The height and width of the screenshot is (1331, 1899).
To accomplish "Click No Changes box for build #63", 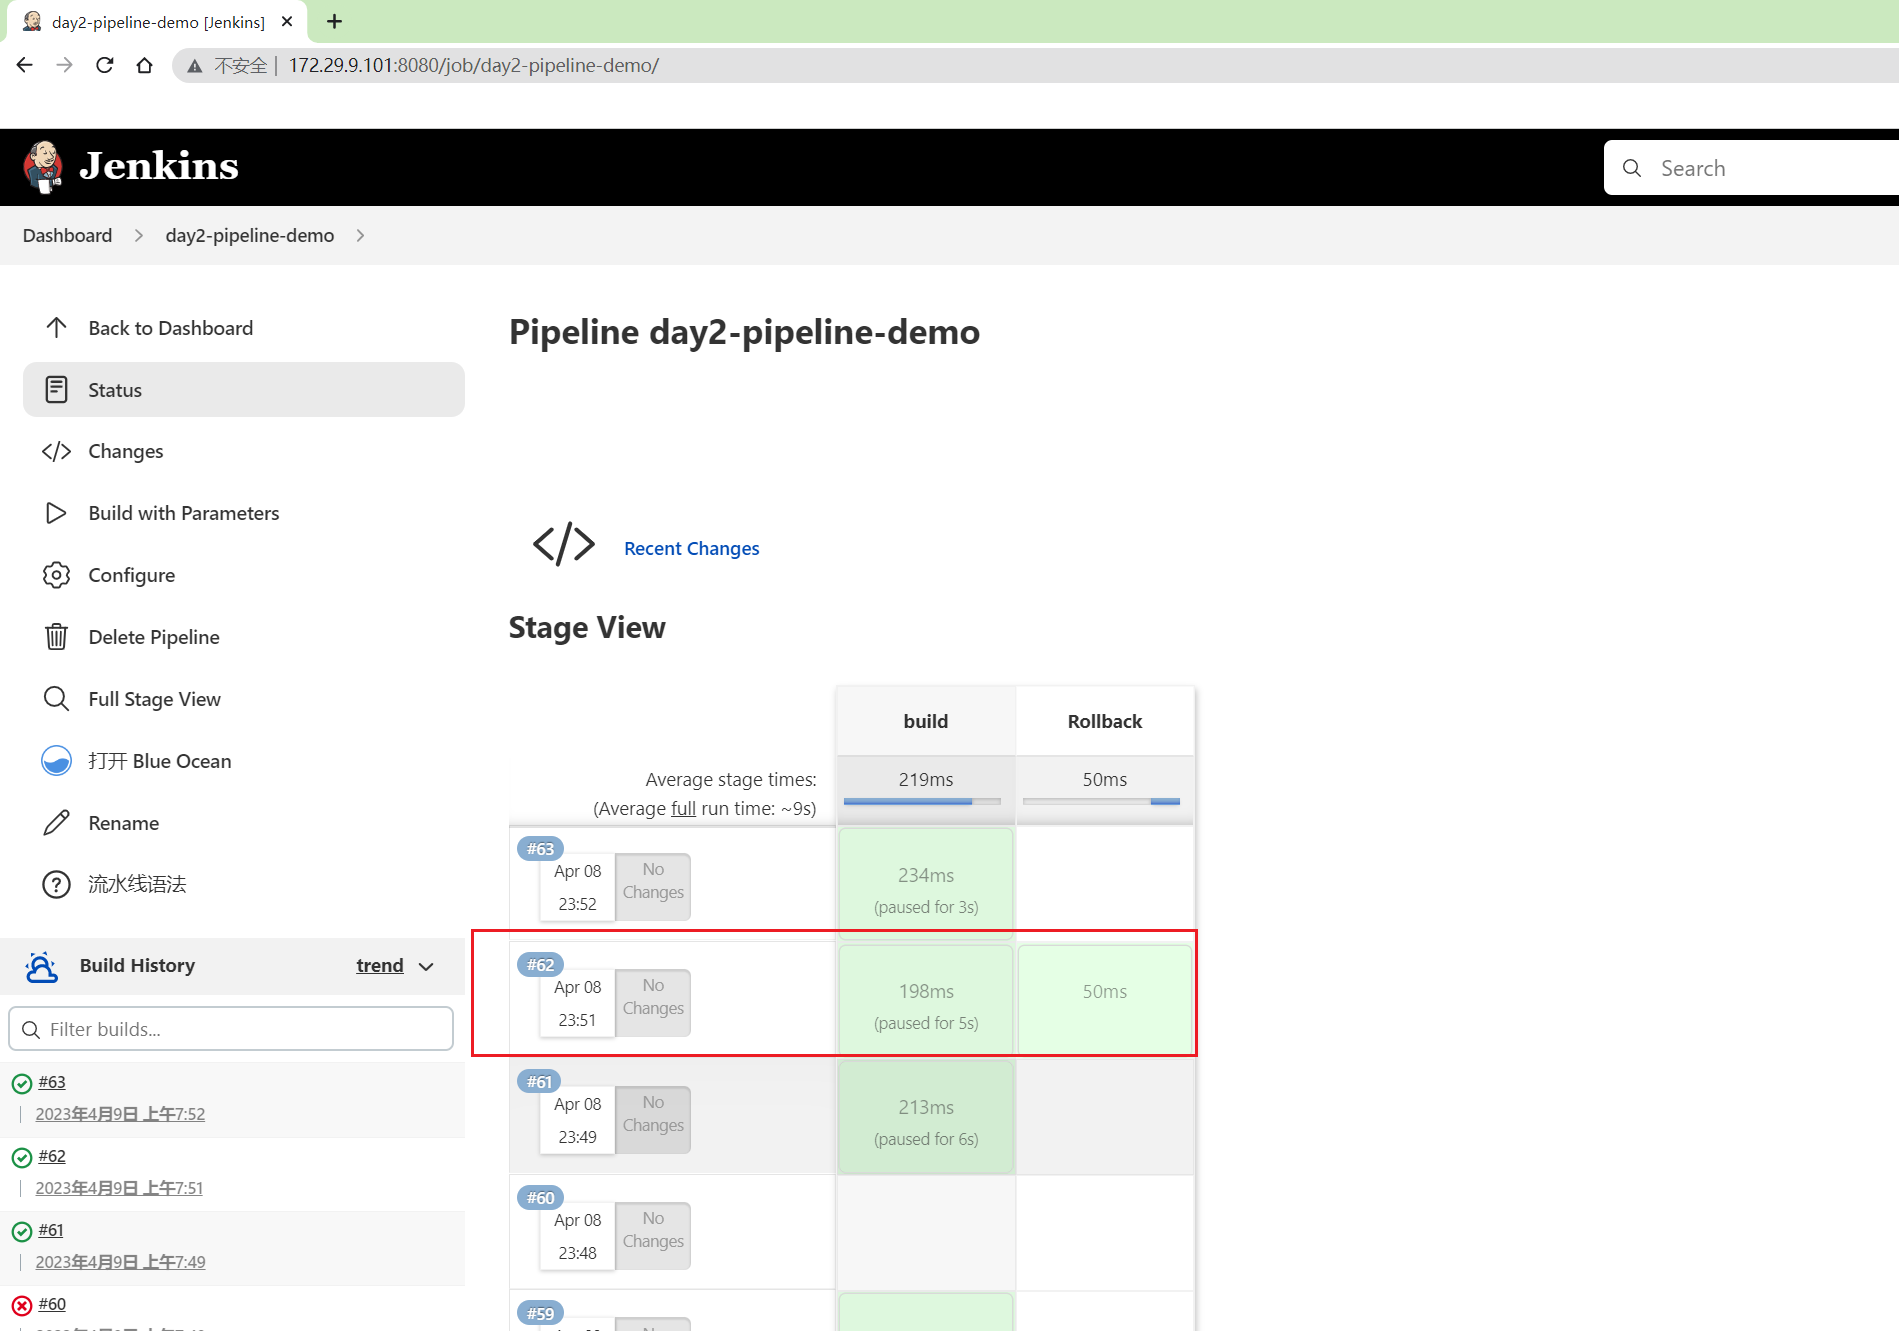I will (653, 886).
